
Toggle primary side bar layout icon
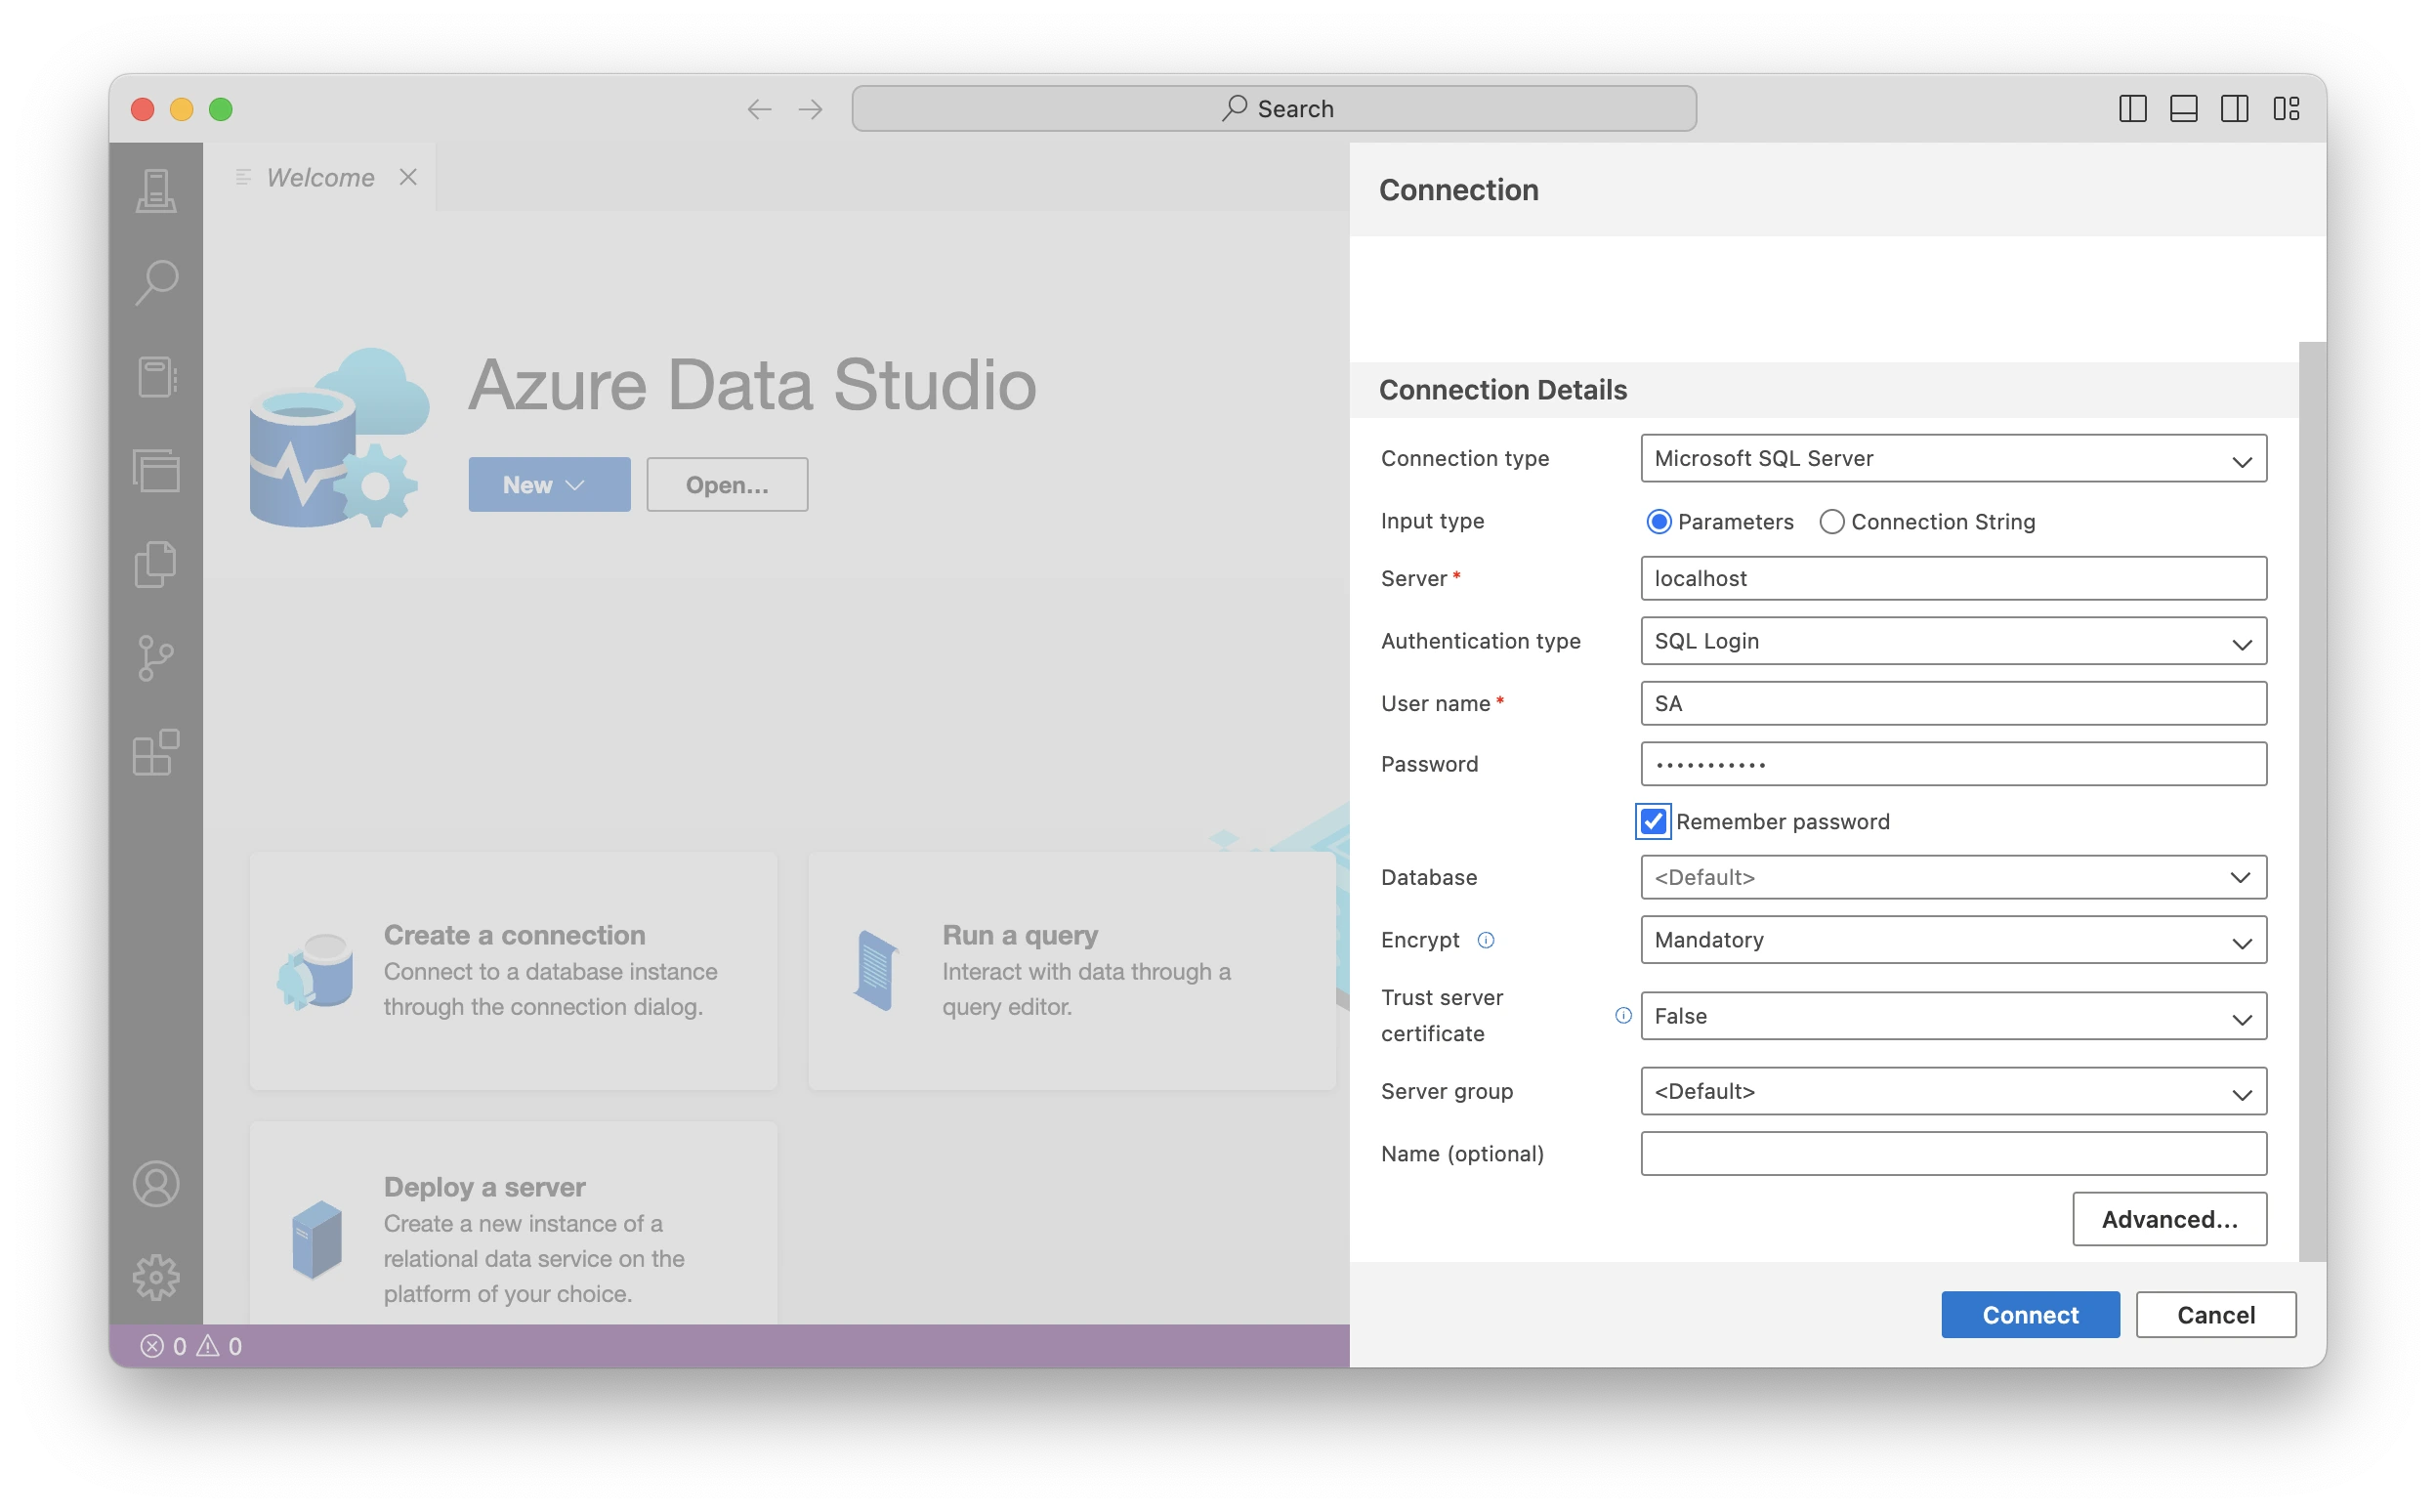click(x=2135, y=109)
